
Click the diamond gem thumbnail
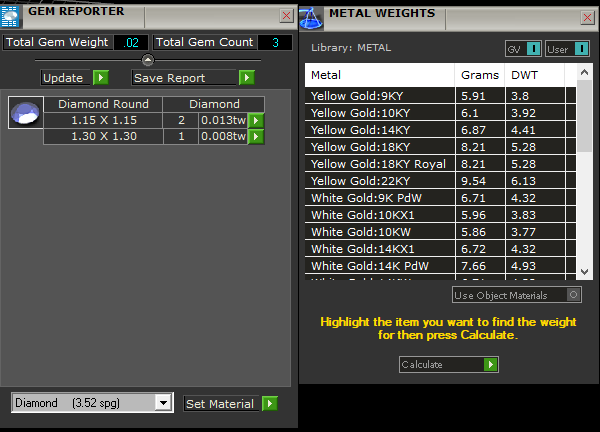coord(25,113)
